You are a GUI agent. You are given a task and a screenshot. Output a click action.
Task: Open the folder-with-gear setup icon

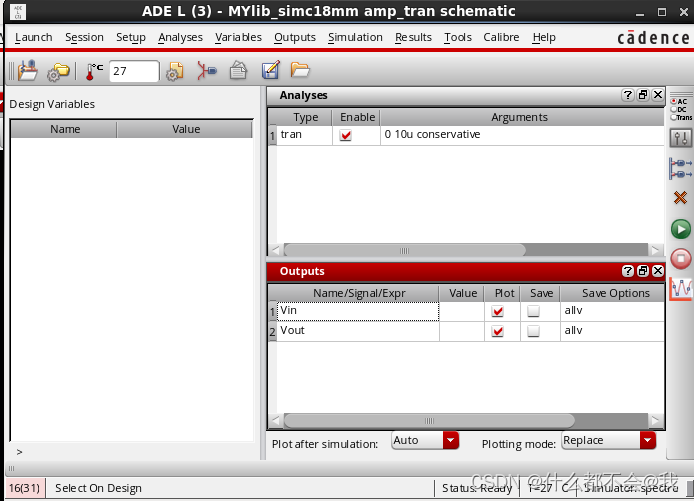coord(58,72)
